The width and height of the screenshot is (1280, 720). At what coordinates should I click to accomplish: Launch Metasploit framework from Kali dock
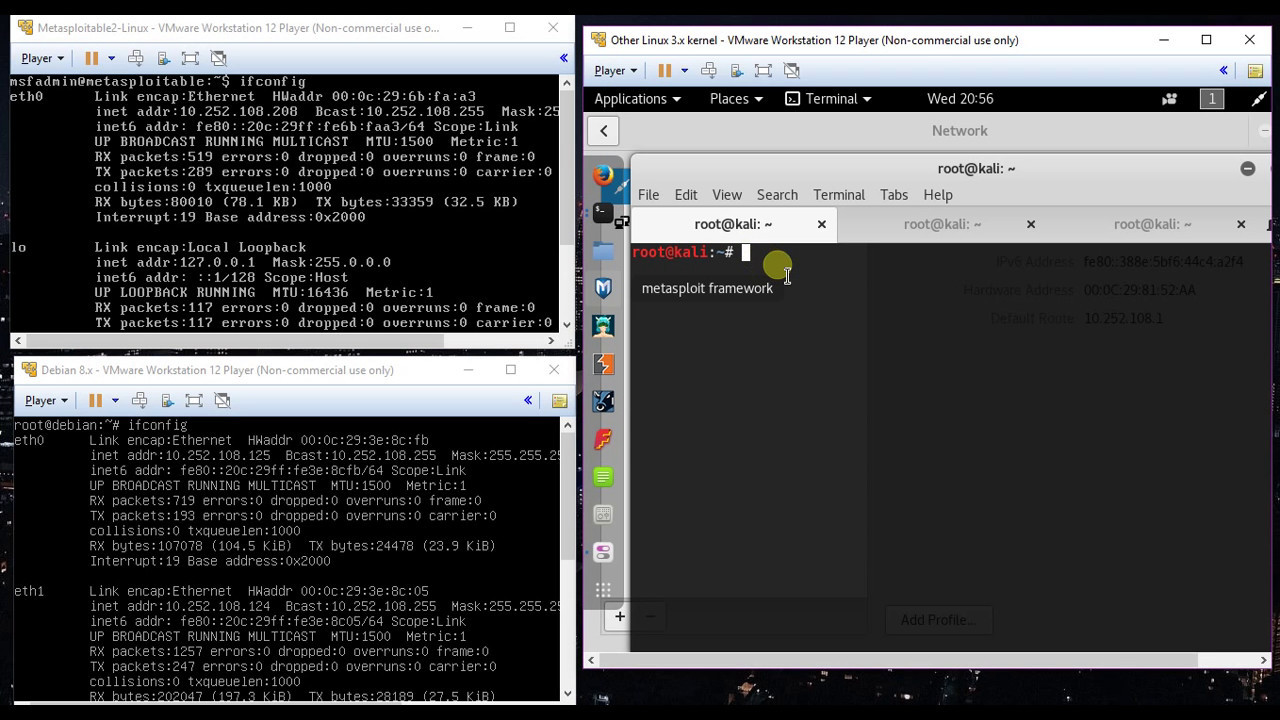click(603, 288)
